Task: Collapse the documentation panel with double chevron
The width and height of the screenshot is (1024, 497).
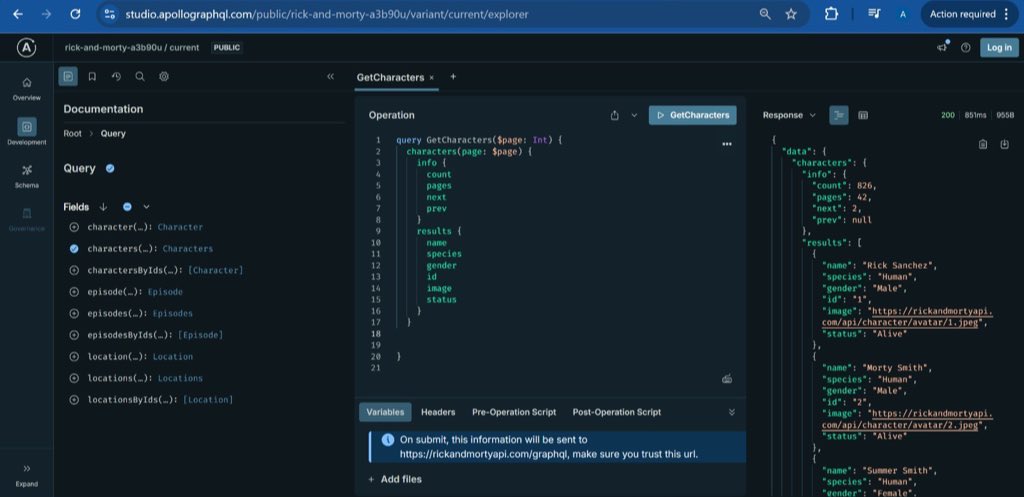Action: 330,76
